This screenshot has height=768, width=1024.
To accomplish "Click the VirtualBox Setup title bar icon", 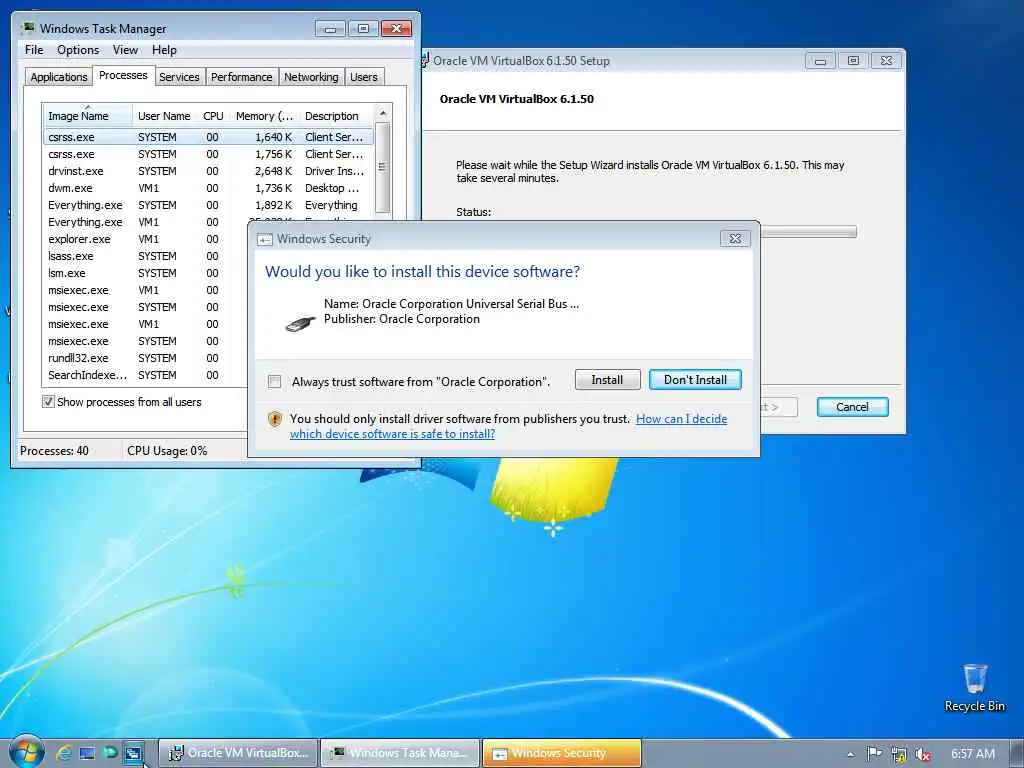I will [x=425, y=61].
